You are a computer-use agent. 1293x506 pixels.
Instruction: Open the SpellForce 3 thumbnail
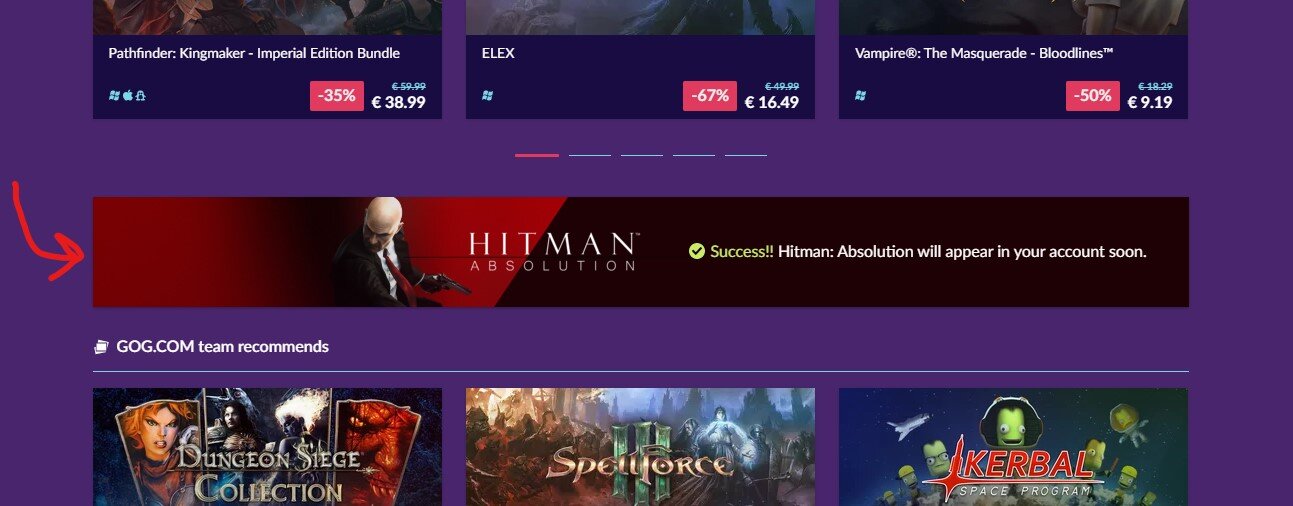pyautogui.click(x=640, y=447)
